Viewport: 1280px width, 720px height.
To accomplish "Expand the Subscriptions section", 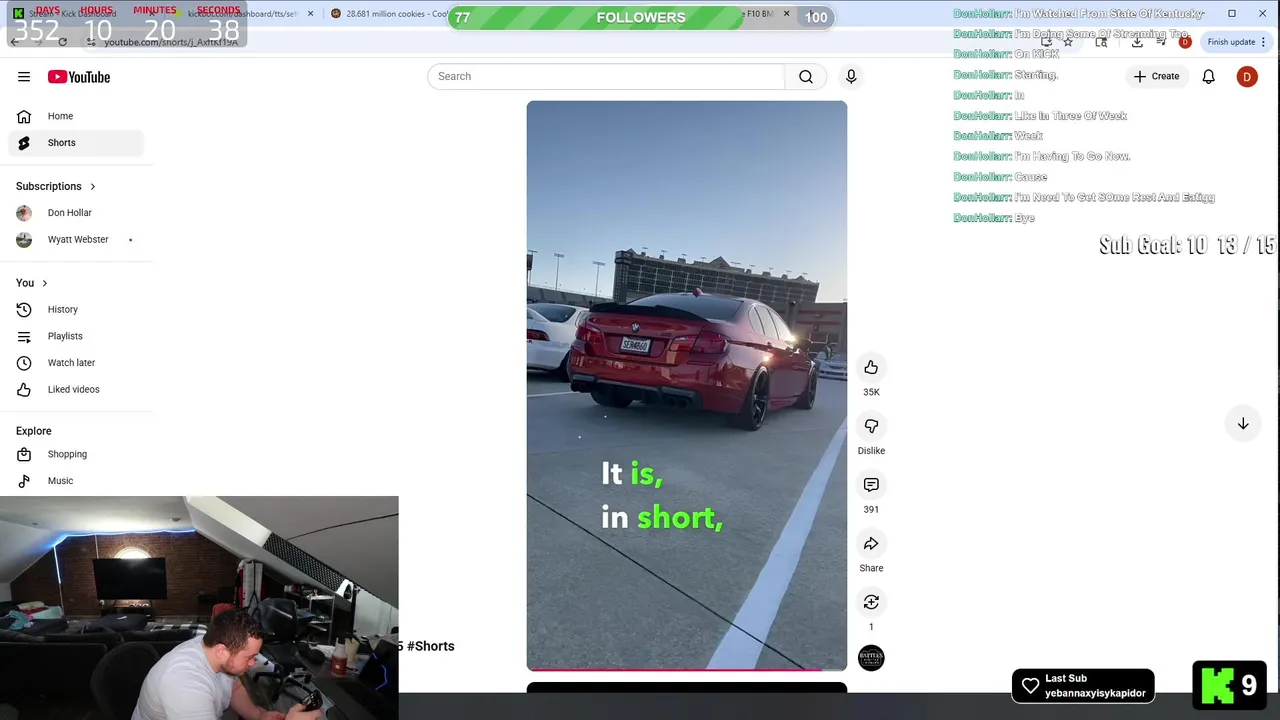I will (56, 186).
